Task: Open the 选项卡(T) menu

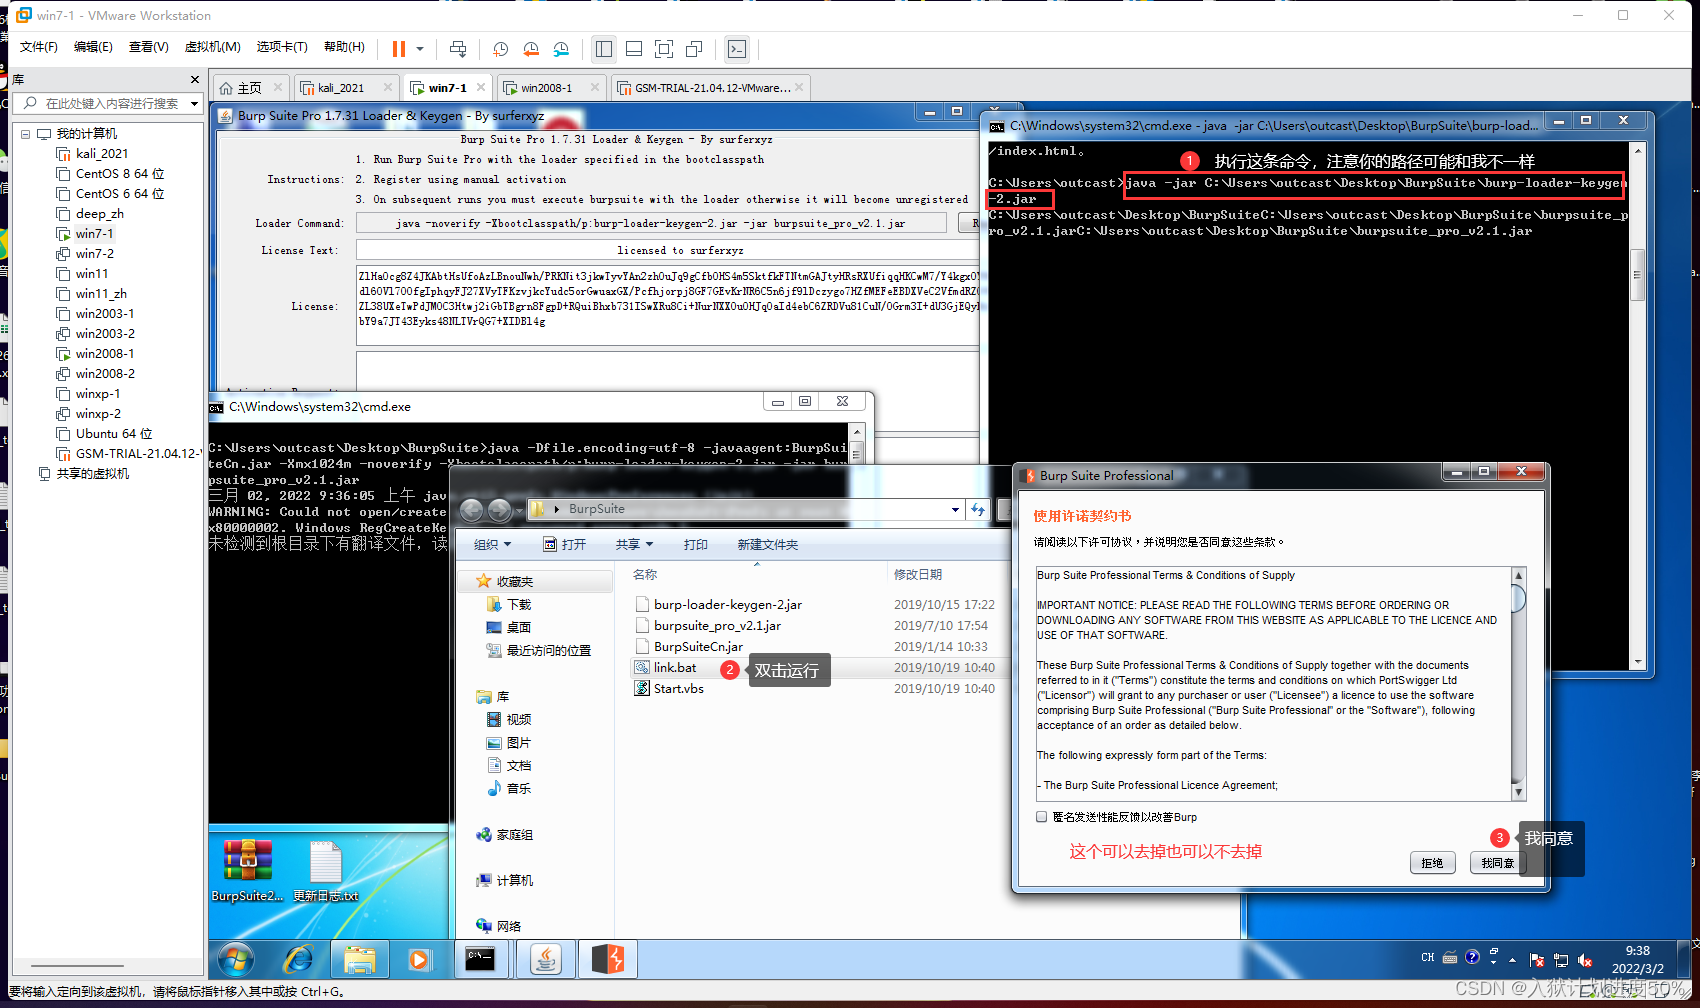Action: (x=282, y=47)
